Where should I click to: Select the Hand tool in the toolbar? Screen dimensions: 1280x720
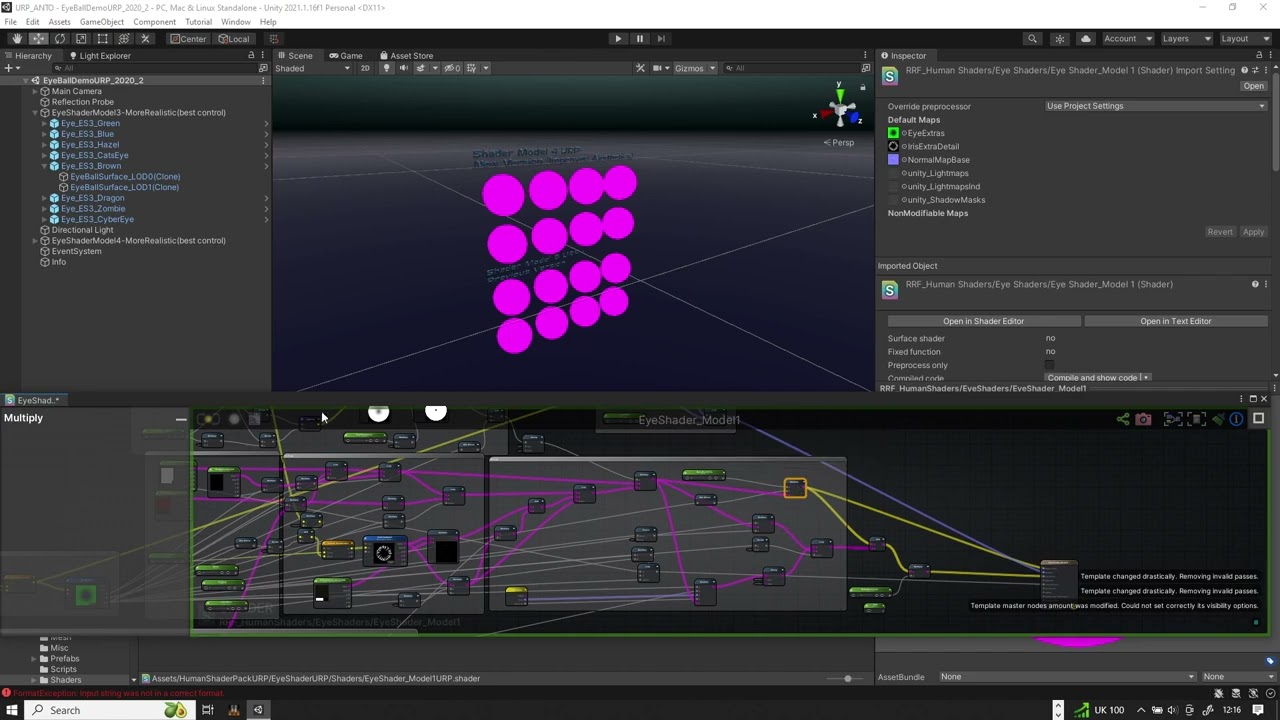click(17, 39)
